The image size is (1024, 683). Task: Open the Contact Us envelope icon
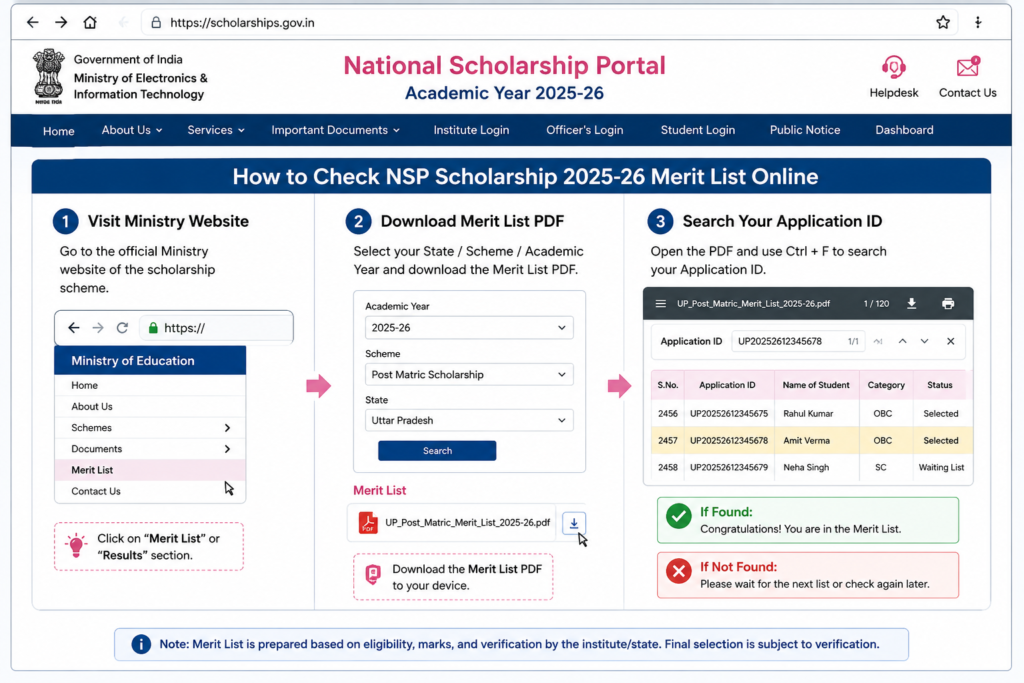pyautogui.click(x=968, y=67)
